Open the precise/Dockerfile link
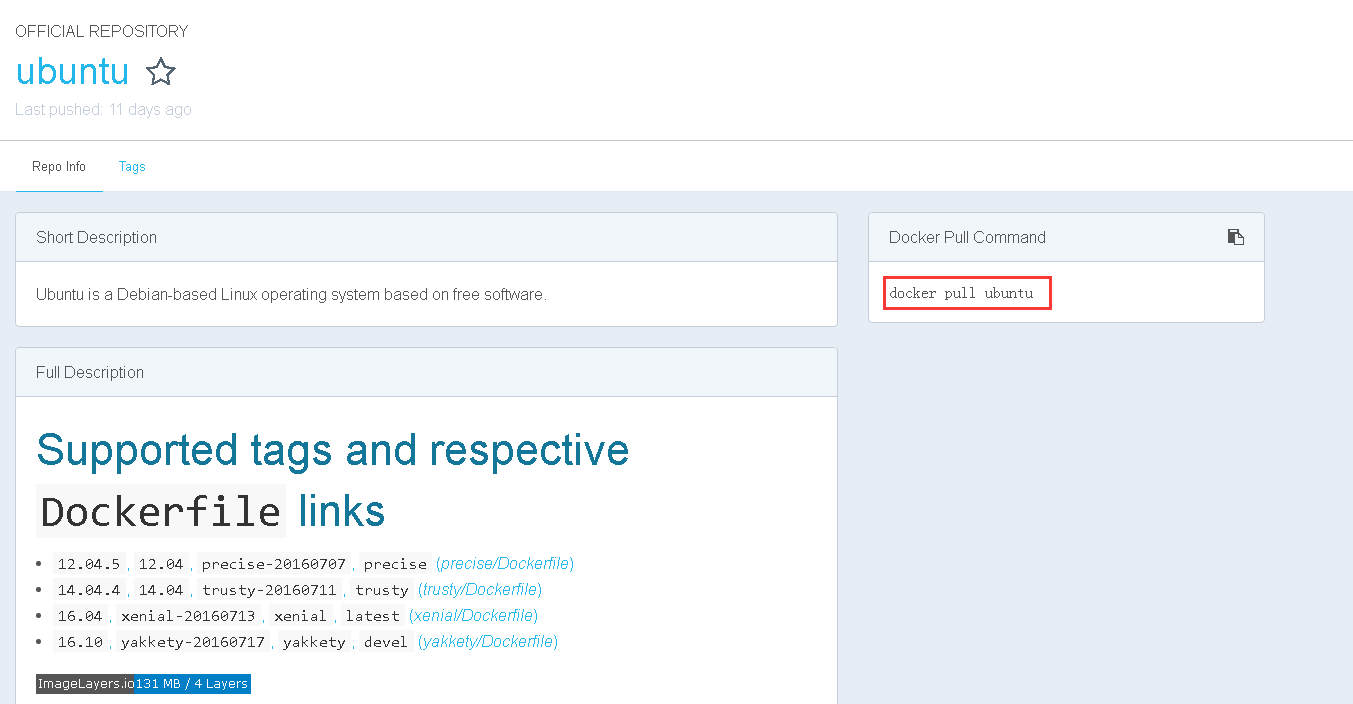The height and width of the screenshot is (704, 1353). [x=505, y=564]
